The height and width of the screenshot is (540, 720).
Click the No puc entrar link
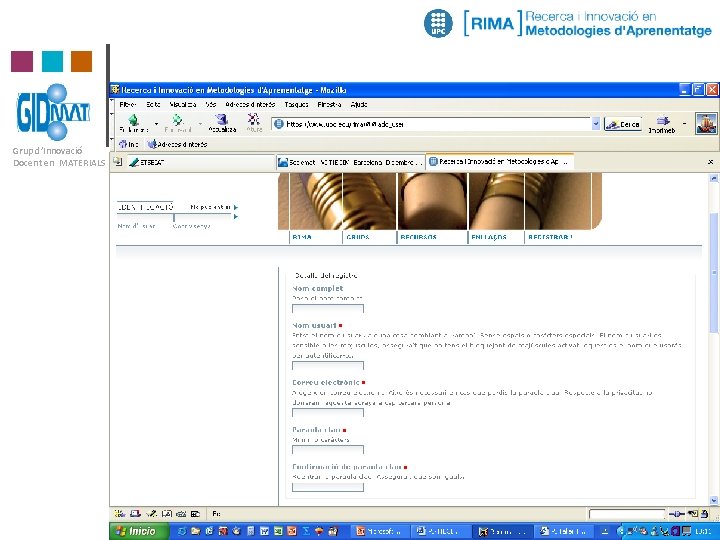coord(210,207)
